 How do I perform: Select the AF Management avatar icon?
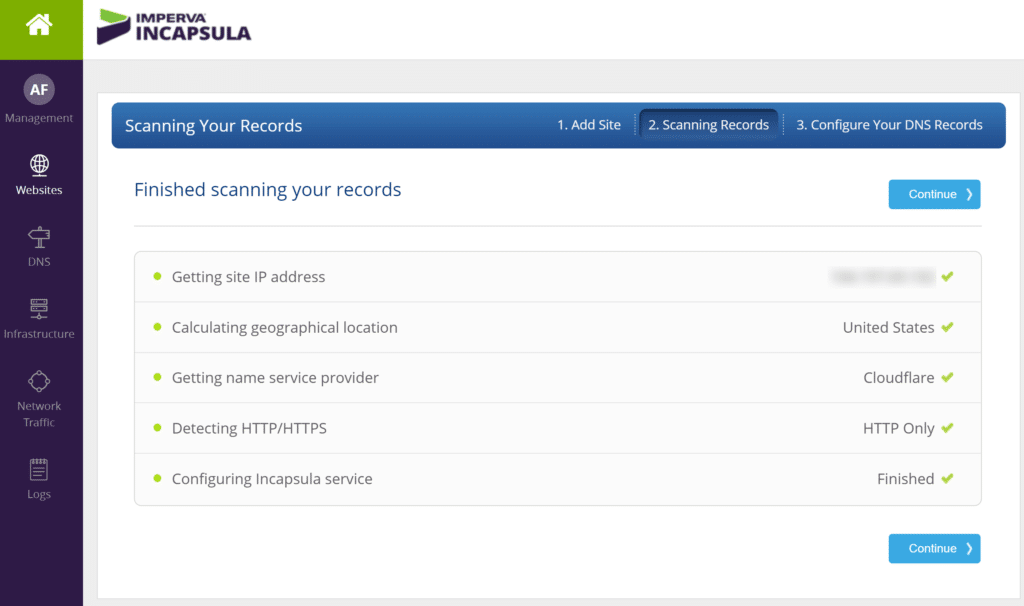40,89
